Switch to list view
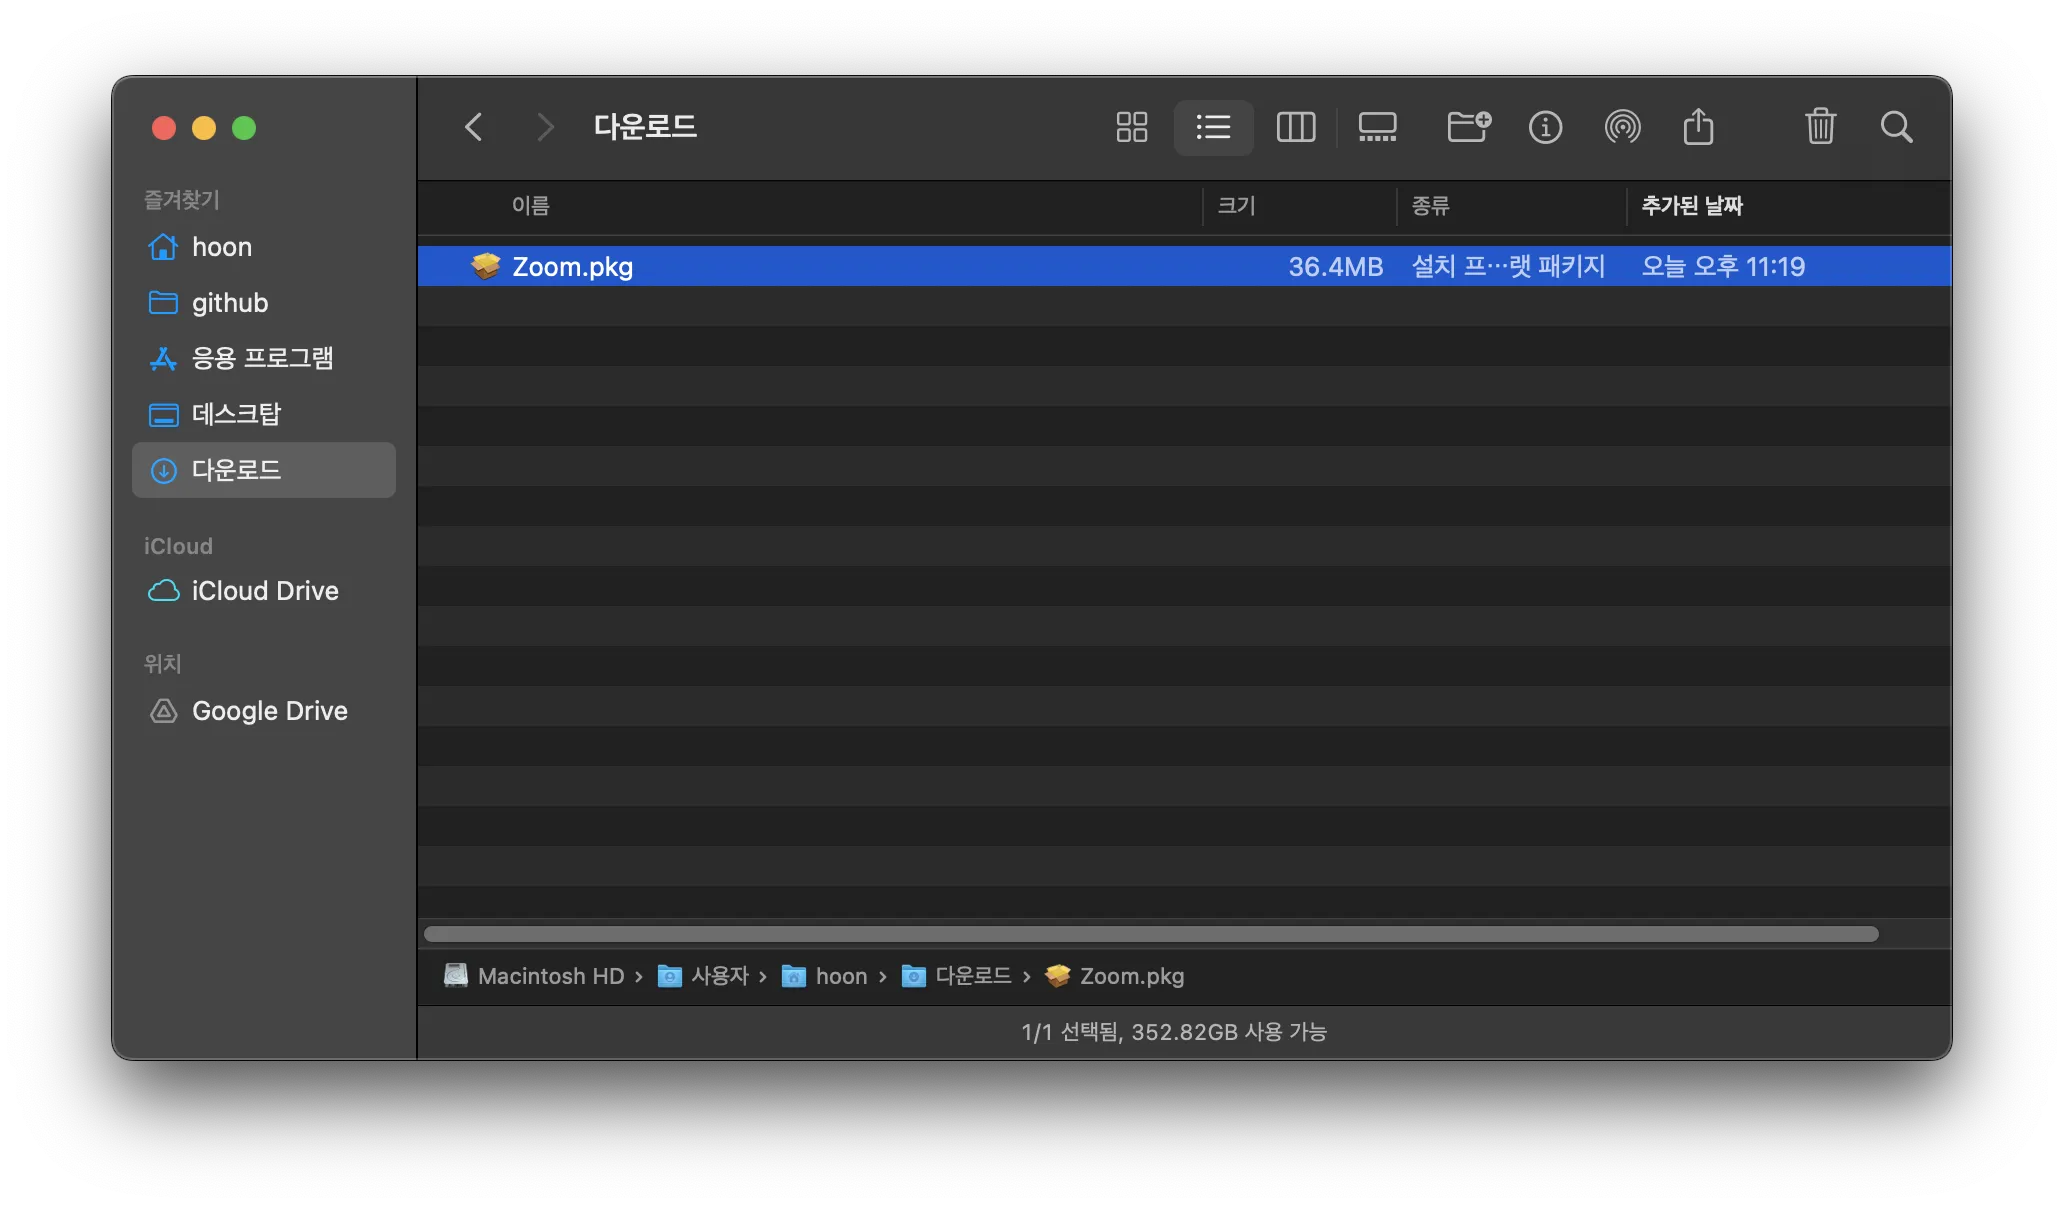 (x=1213, y=127)
